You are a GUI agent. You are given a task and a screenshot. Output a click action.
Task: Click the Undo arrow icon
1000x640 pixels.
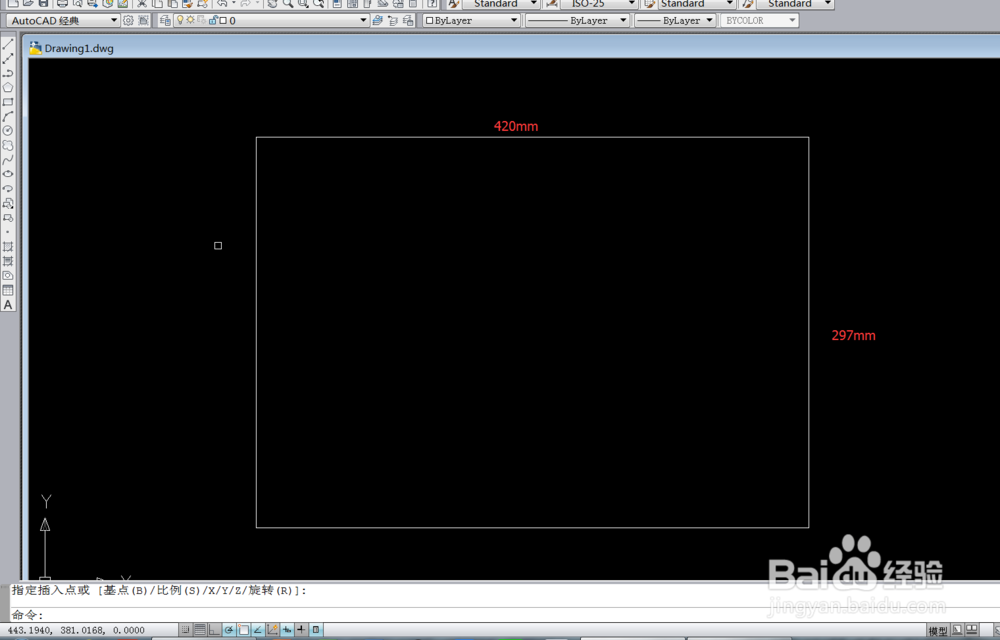point(222,3)
